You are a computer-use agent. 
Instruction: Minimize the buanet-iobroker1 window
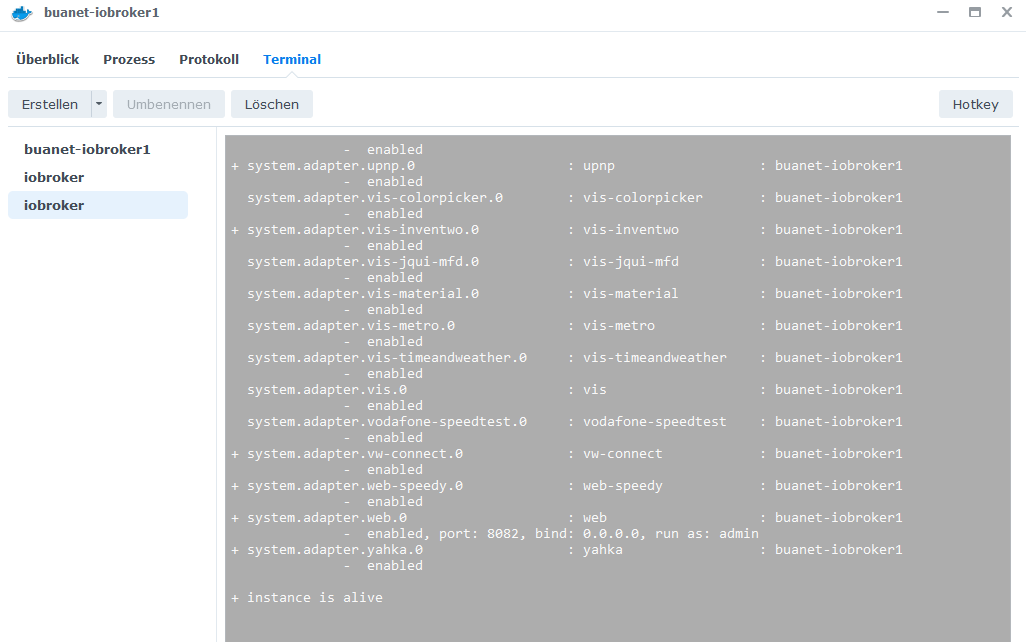click(943, 13)
